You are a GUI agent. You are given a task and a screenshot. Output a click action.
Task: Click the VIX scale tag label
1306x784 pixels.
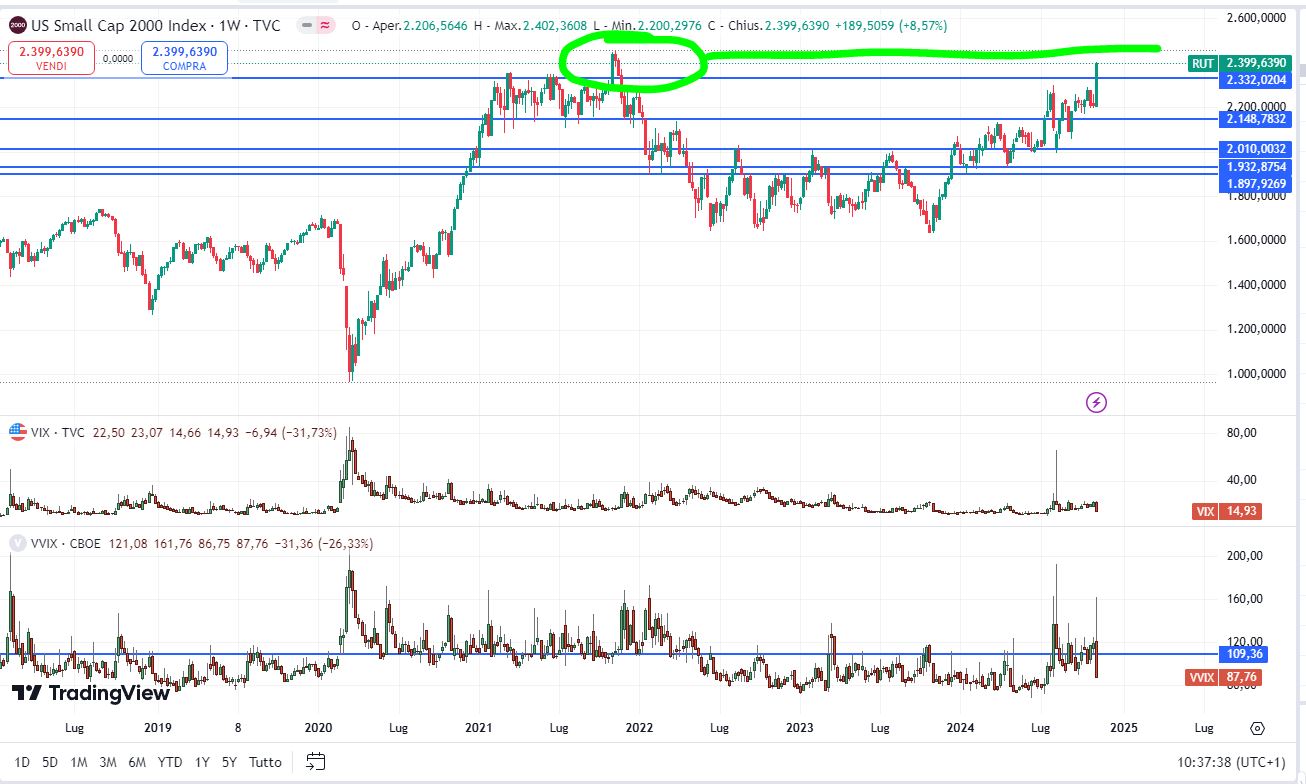point(1205,512)
